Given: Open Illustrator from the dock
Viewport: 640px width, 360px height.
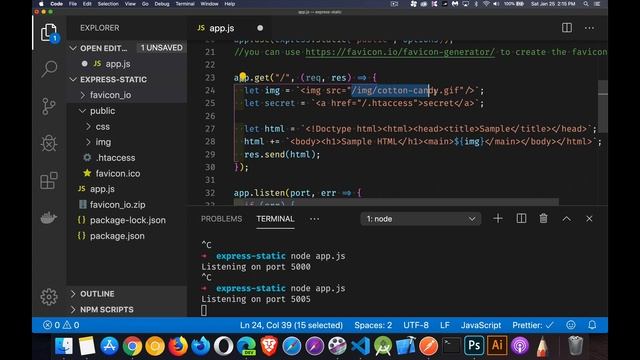Looking at the screenshot, I should tap(497, 345).
